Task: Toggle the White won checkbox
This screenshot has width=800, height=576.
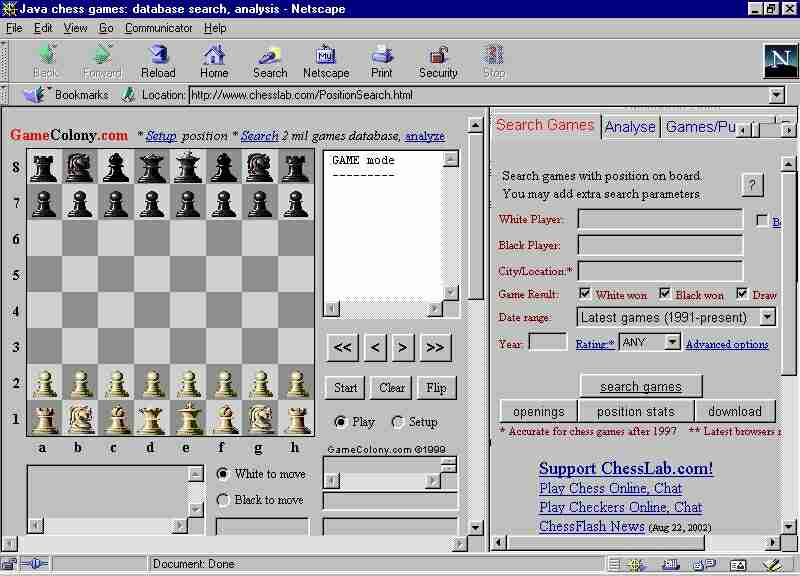Action: pos(585,293)
